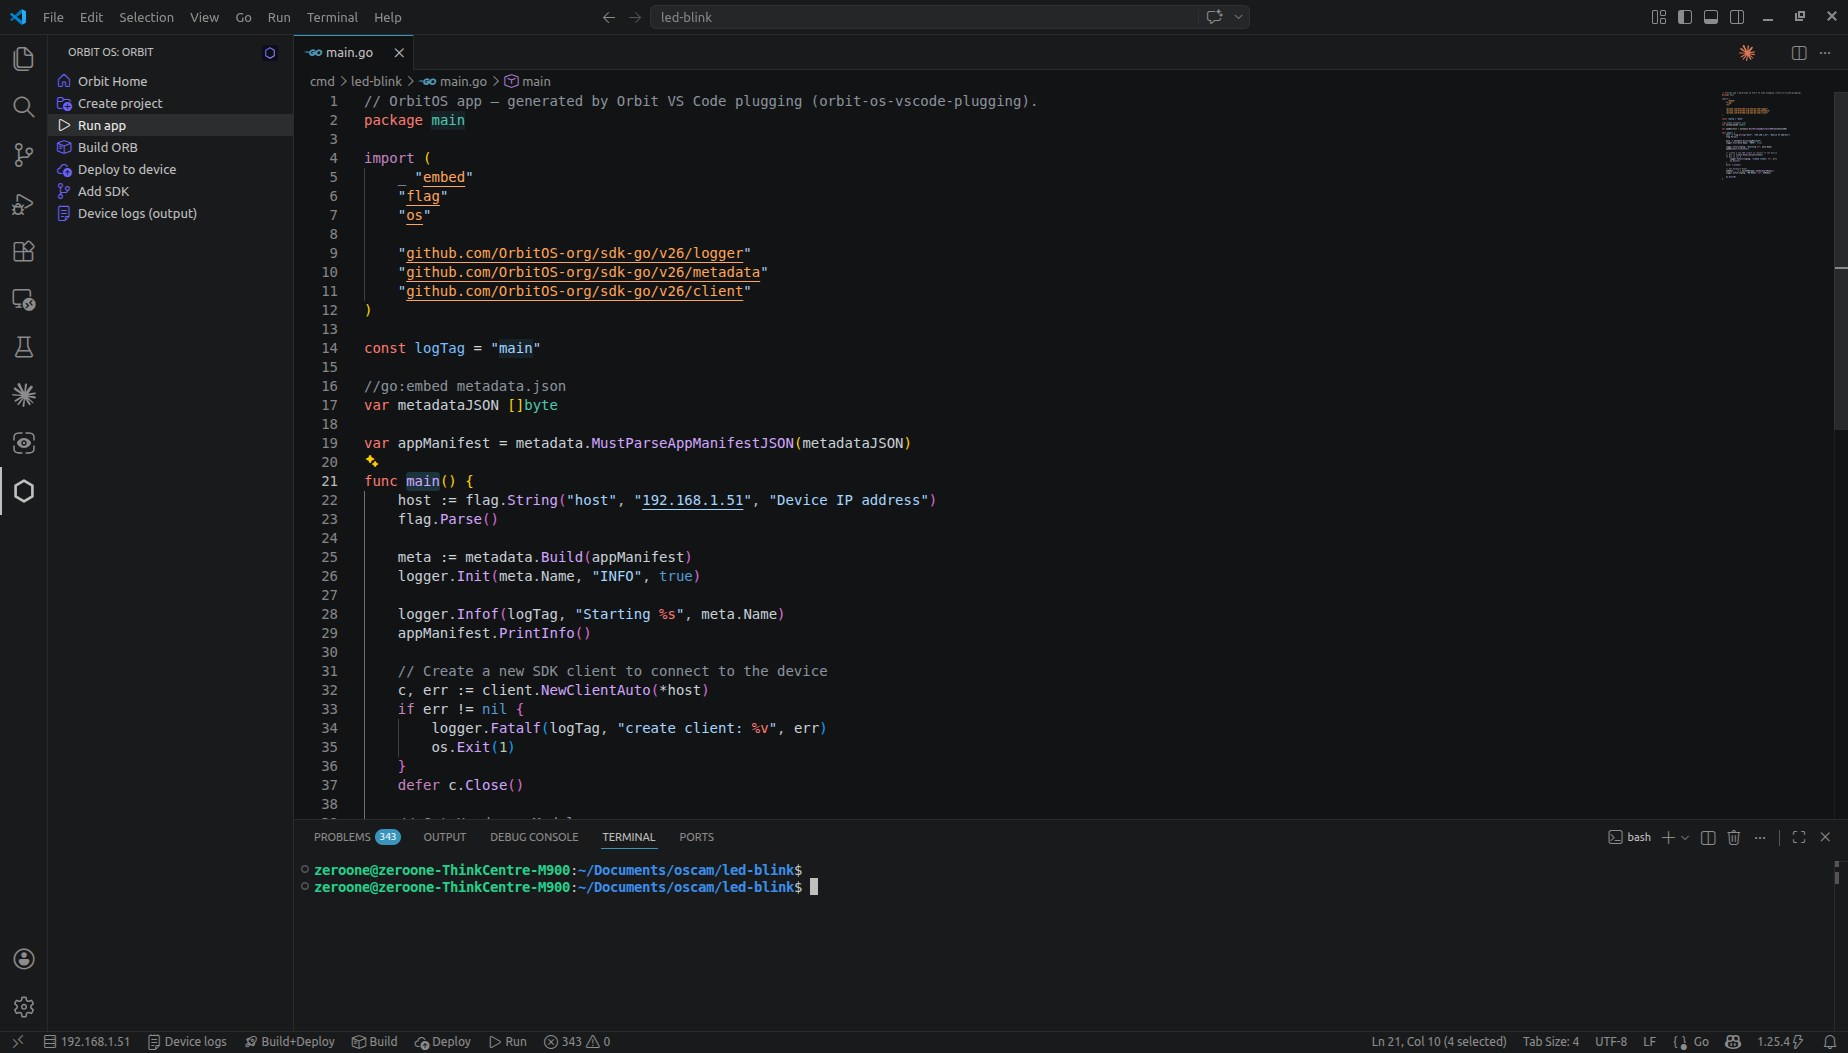The width and height of the screenshot is (1848, 1053).
Task: Open the Help menu
Action: tap(388, 17)
